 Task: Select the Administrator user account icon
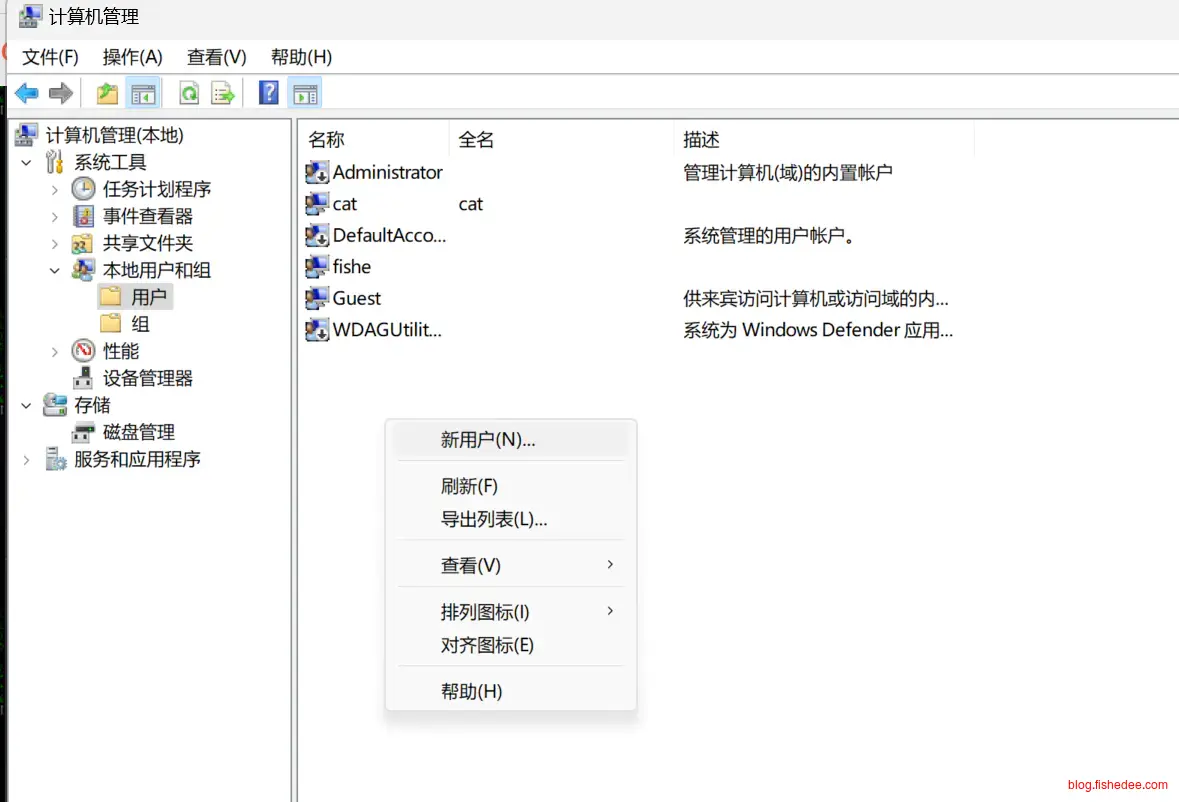point(317,172)
